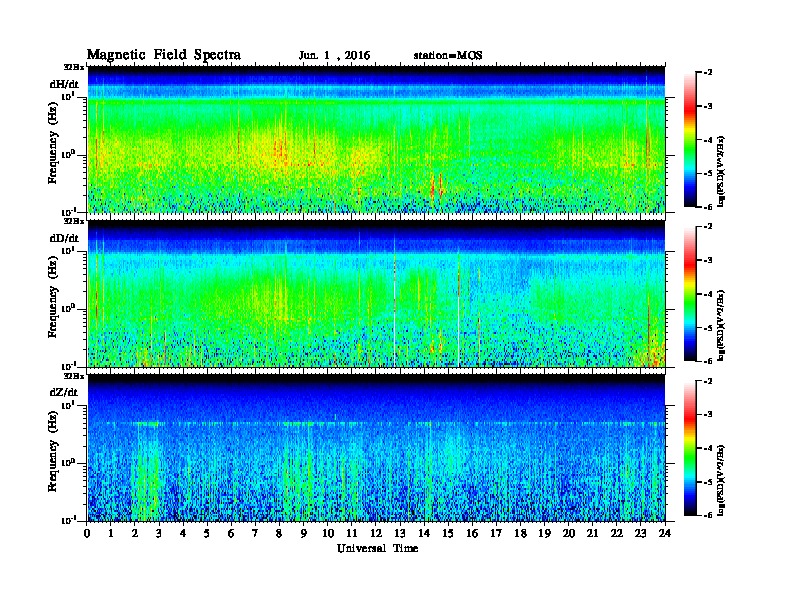Click hour tick label "6" on time axis
This screenshot has width=792, height=612.
click(x=231, y=533)
